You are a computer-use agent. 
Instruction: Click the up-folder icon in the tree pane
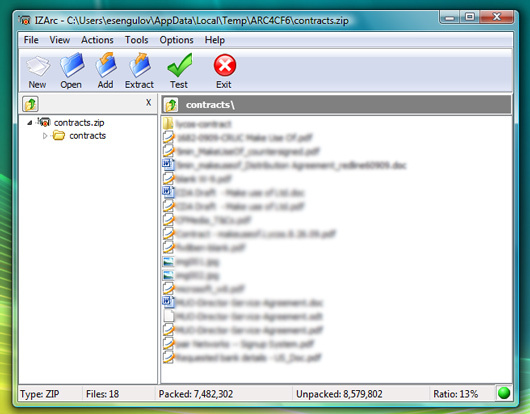tap(30, 104)
